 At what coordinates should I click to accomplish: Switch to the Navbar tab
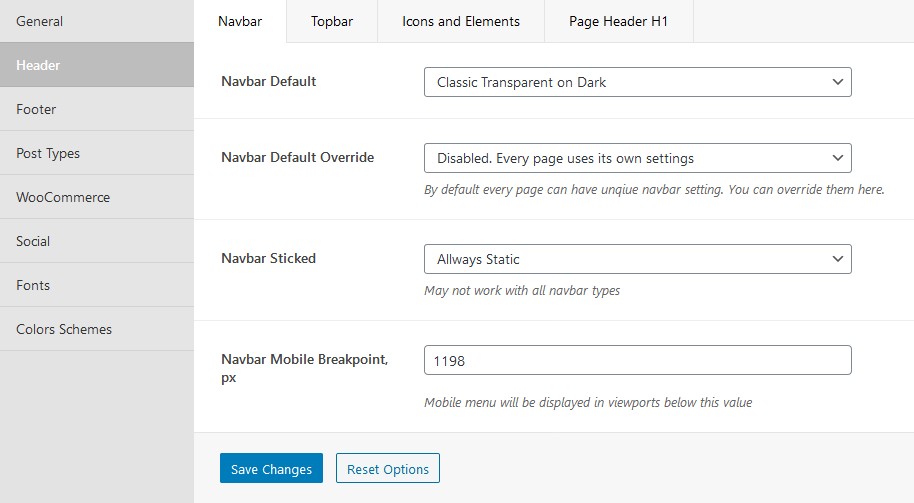pos(240,22)
